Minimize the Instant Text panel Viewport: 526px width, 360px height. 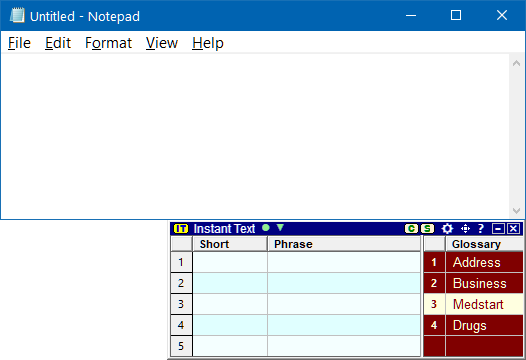pos(498,228)
